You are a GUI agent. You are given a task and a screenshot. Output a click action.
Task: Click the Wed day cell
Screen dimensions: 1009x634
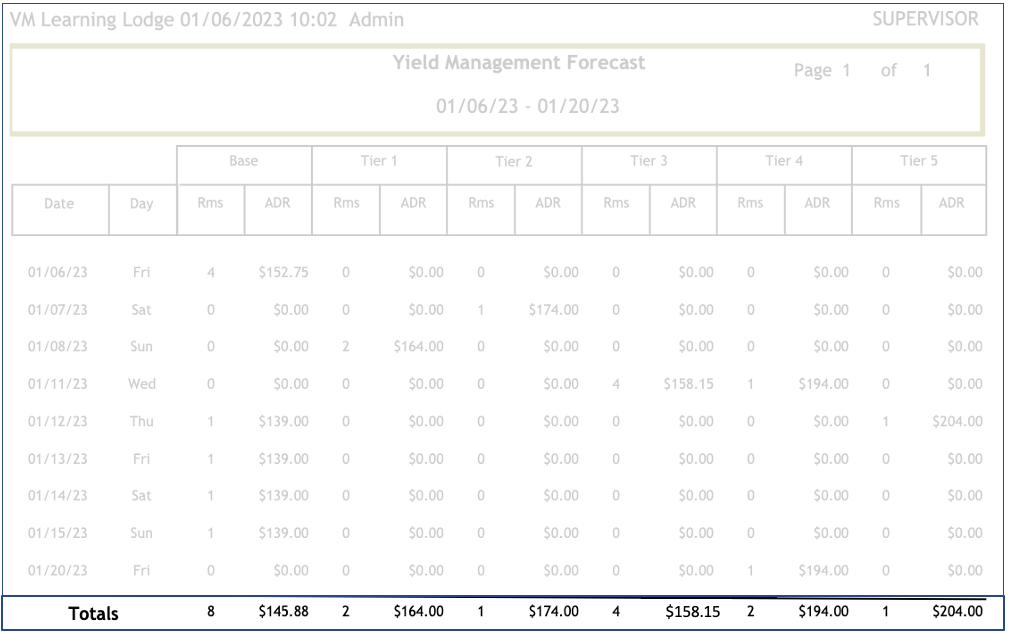(142, 384)
